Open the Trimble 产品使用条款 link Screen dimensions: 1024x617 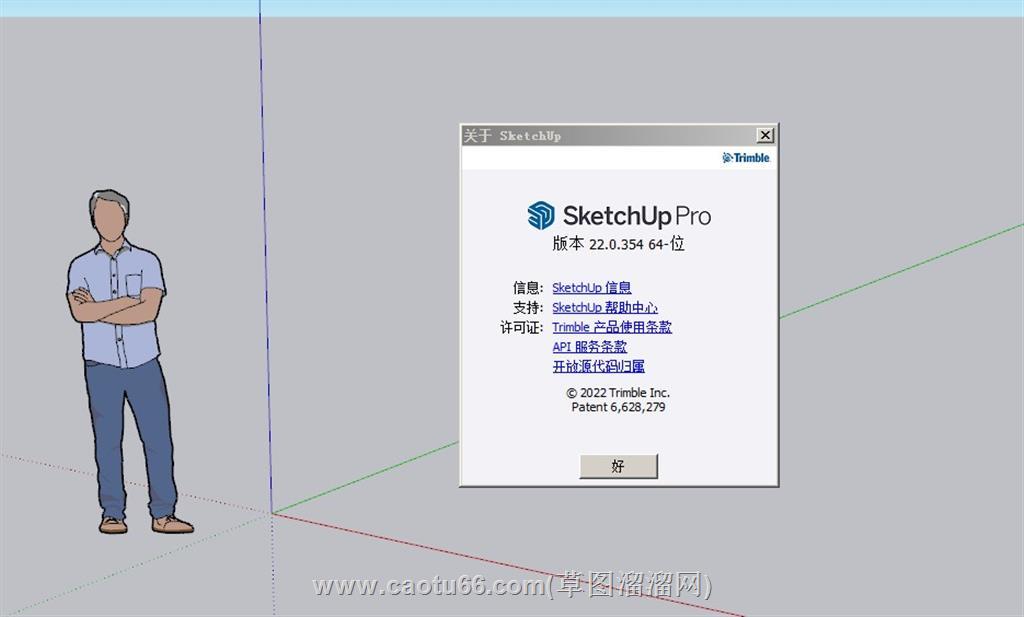(612, 327)
